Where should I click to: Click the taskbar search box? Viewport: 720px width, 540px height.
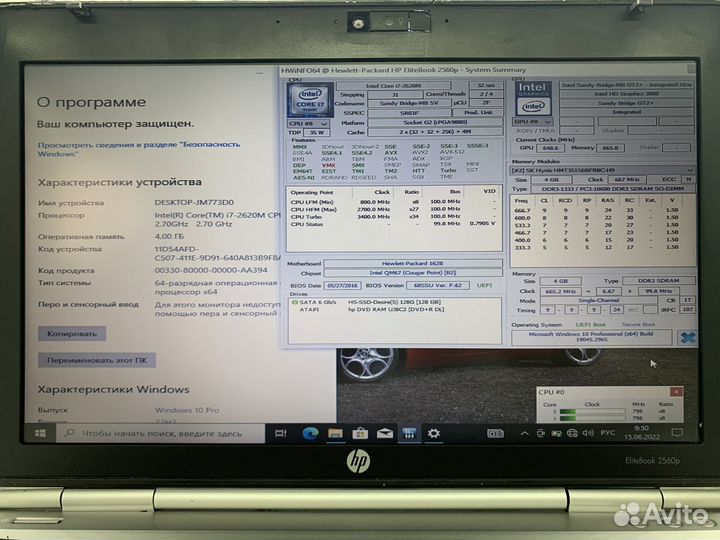pos(161,433)
